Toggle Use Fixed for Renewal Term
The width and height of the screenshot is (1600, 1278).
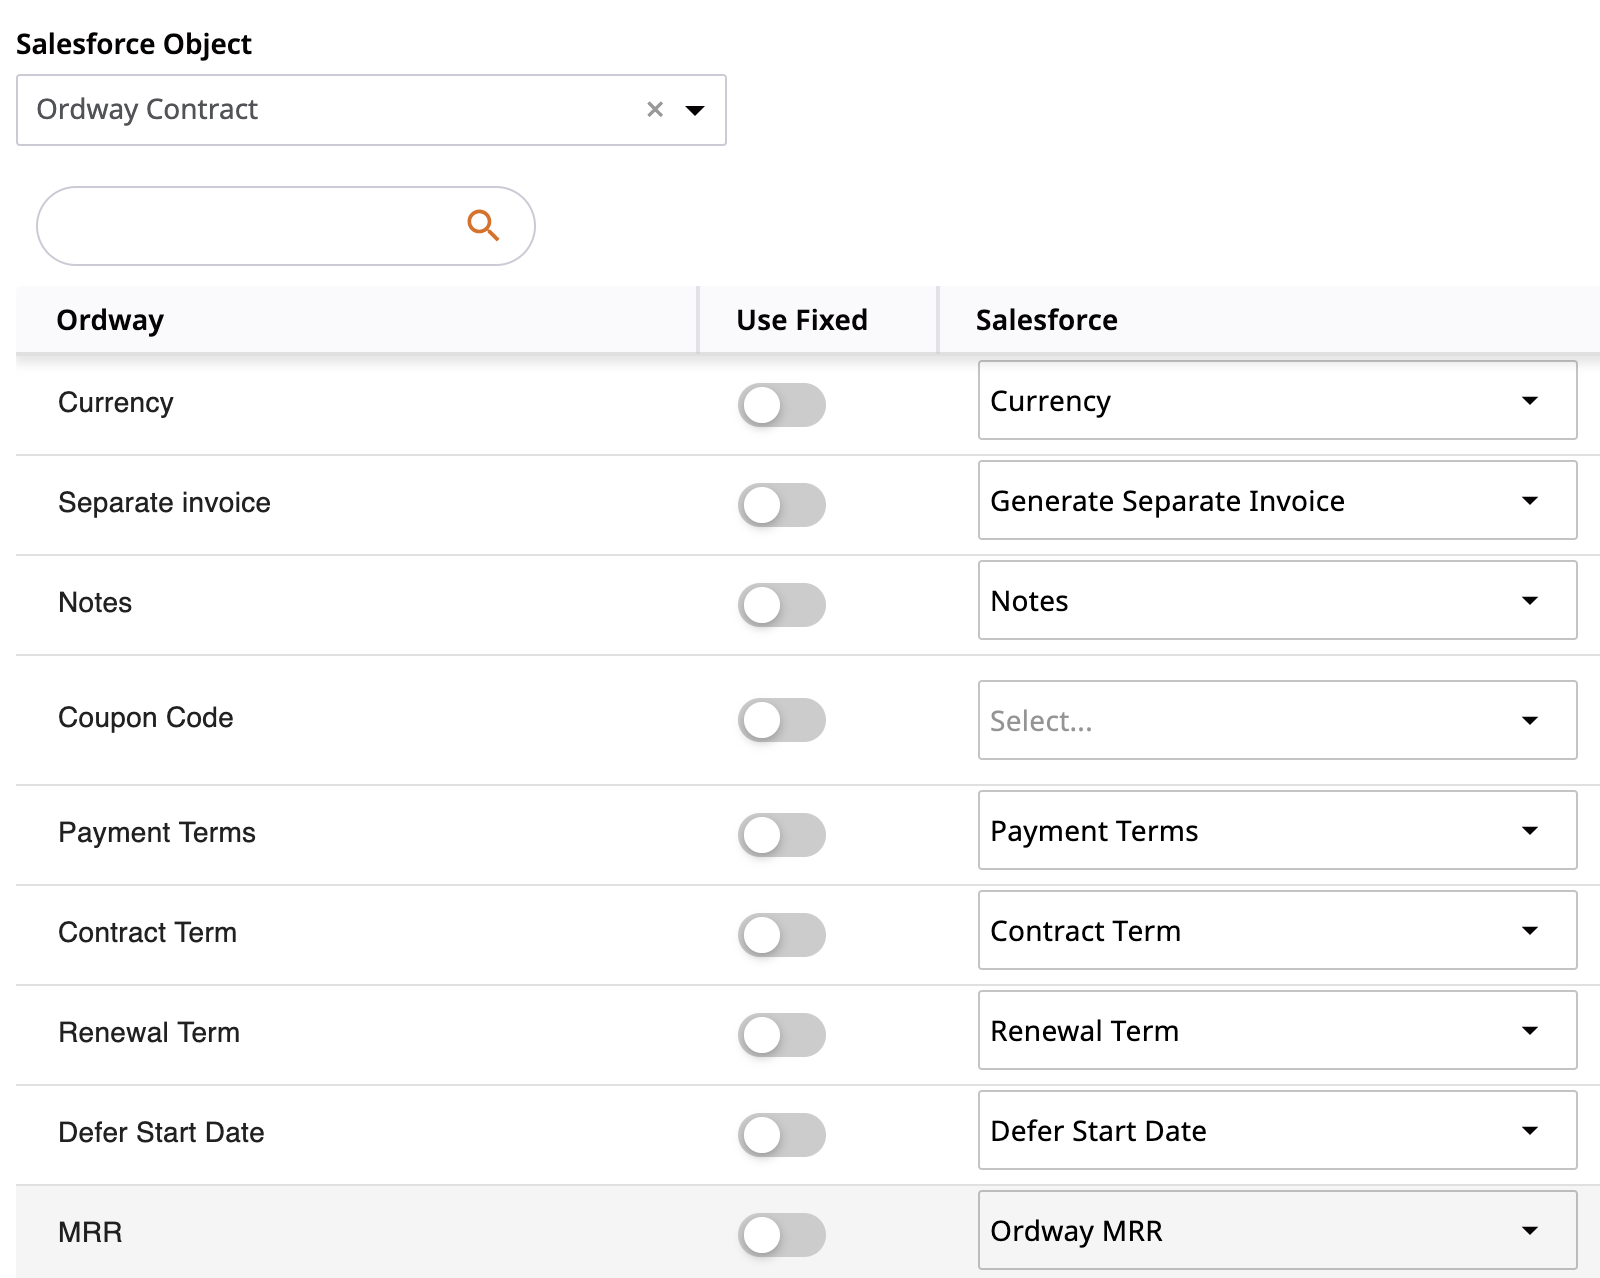pos(782,1035)
